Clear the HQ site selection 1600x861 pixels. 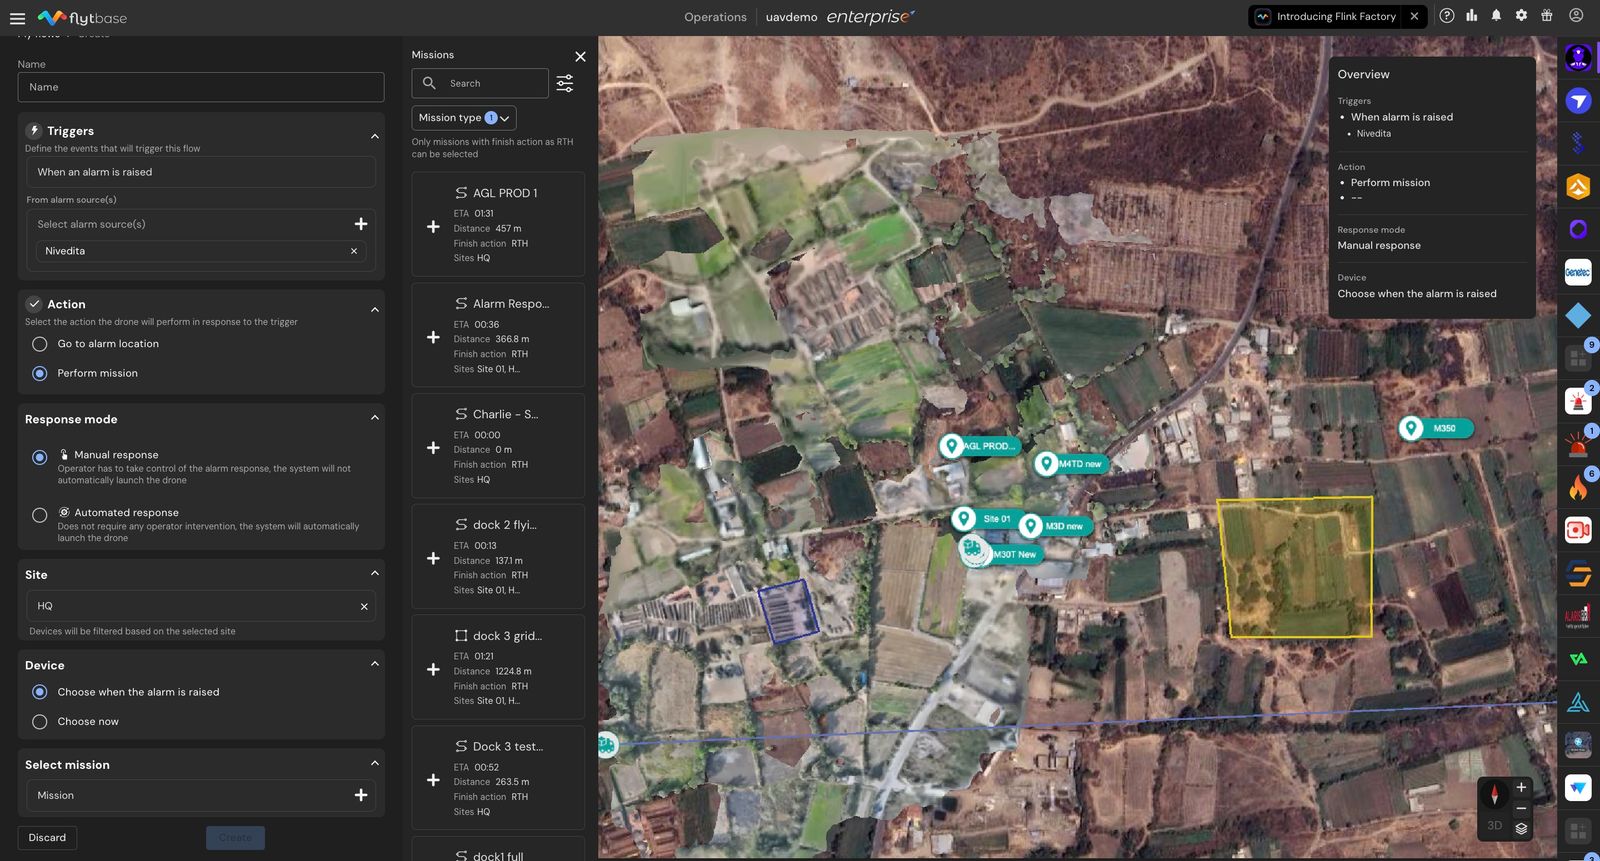(x=364, y=606)
